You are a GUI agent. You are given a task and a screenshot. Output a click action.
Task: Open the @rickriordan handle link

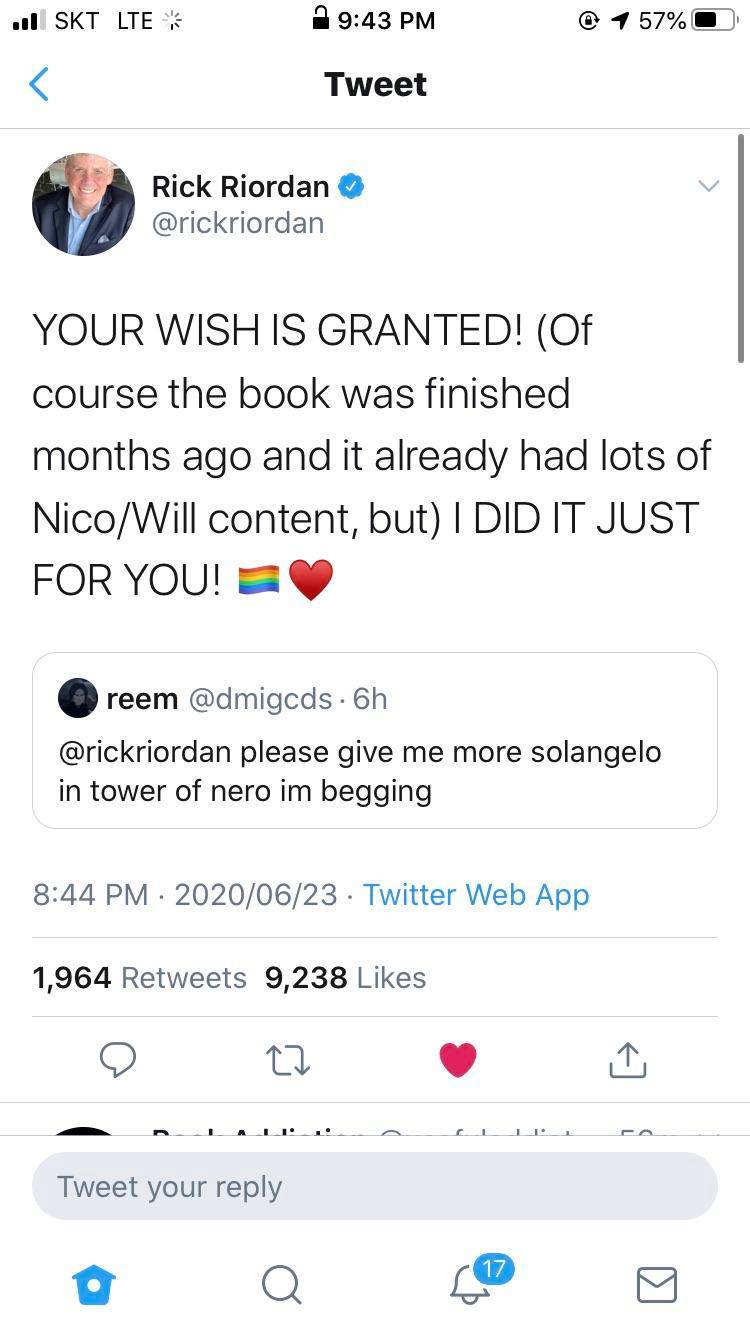click(238, 222)
